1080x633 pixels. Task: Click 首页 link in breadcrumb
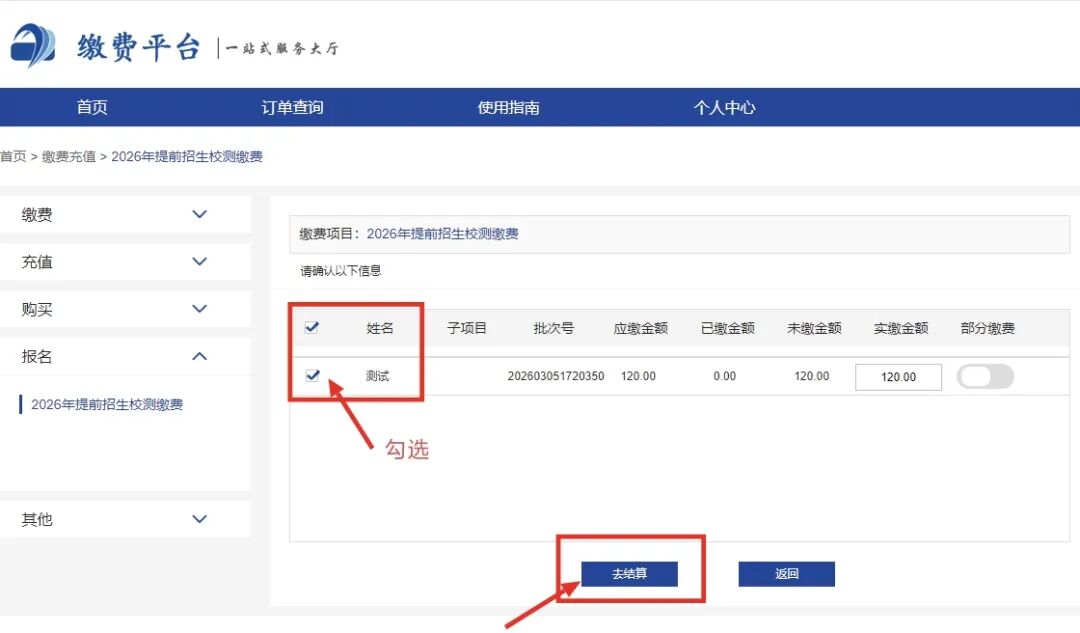(13, 157)
